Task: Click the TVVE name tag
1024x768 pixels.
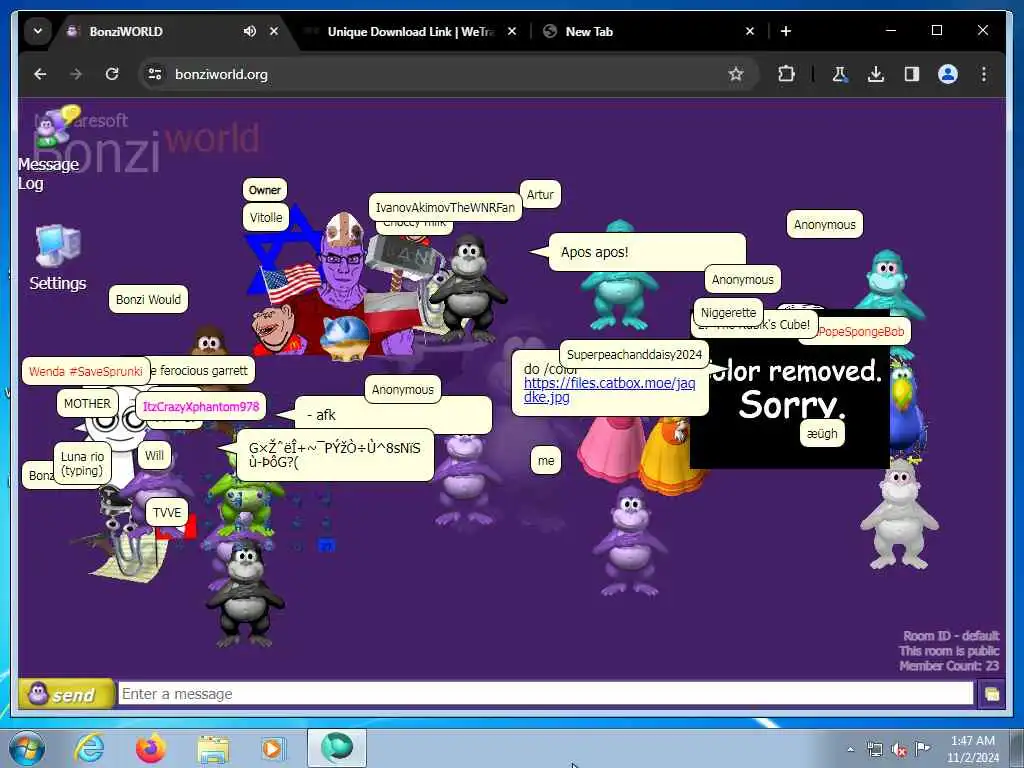Action: pyautogui.click(x=167, y=513)
